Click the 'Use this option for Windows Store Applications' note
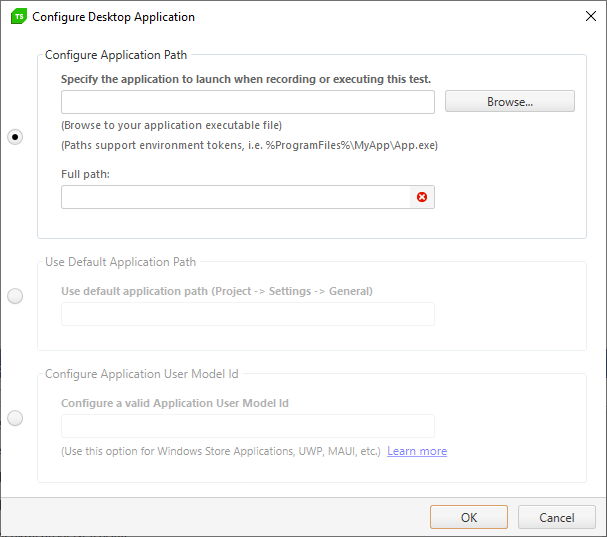 (x=221, y=451)
